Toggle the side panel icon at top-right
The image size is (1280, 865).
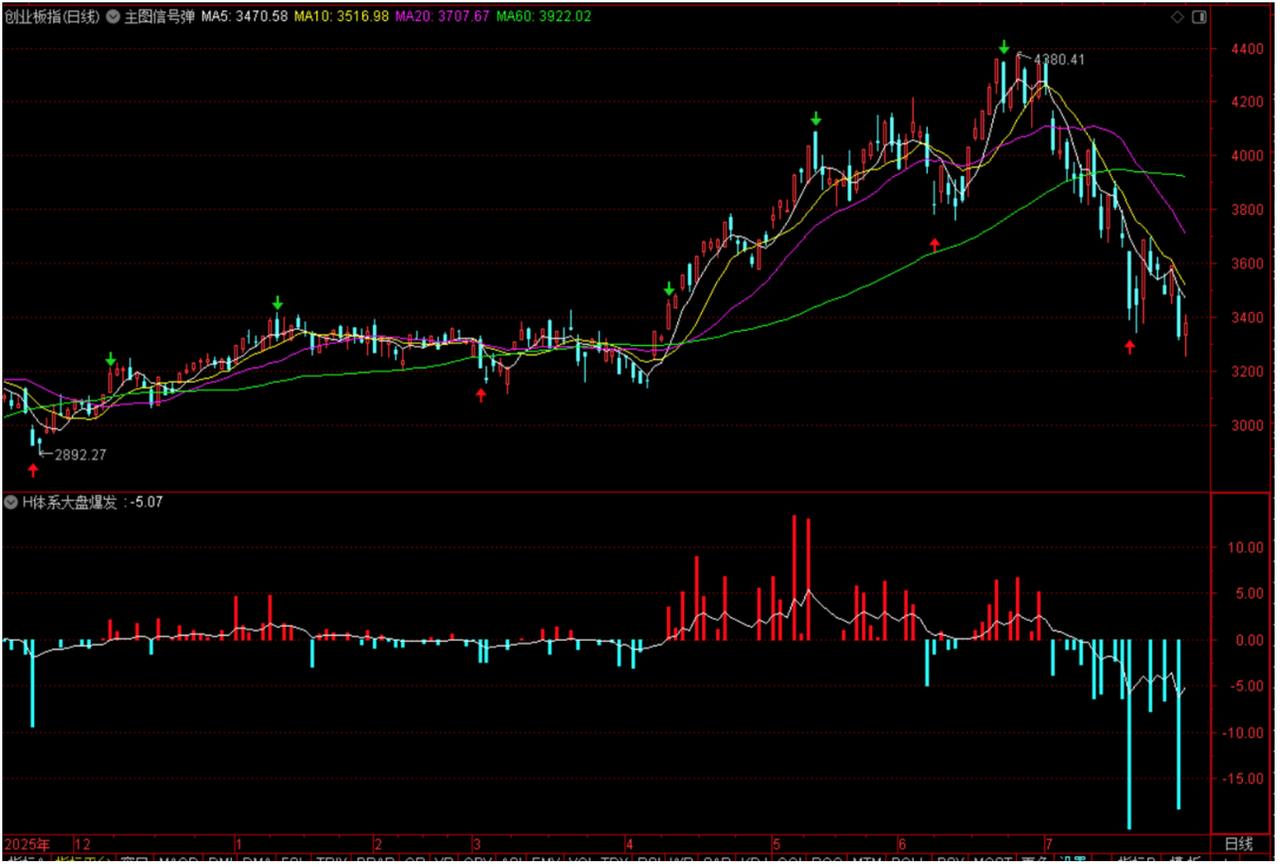pos(1198,17)
